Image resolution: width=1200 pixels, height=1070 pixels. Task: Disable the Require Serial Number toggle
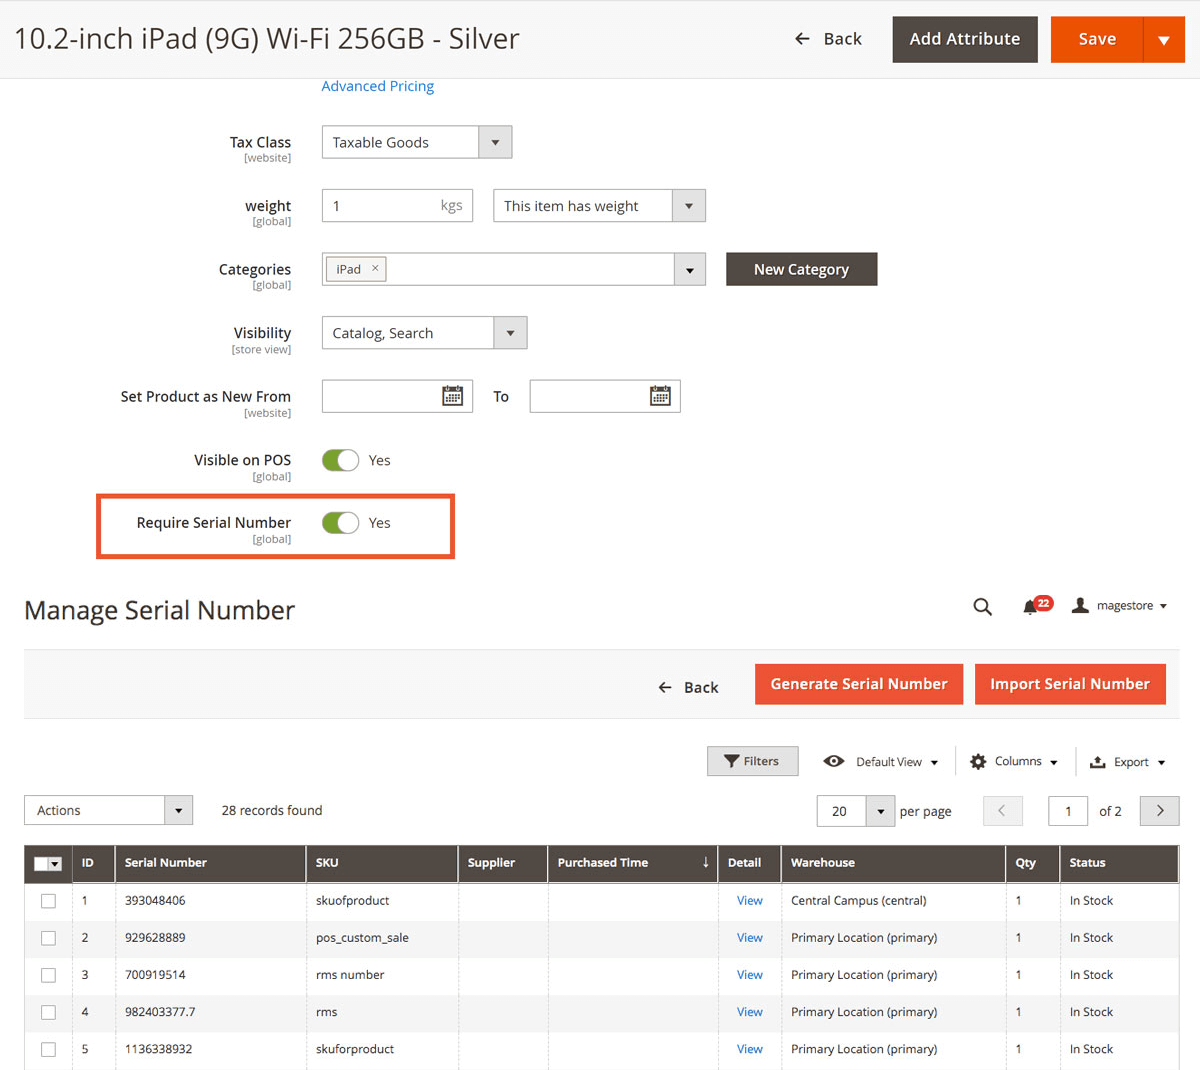tap(340, 523)
